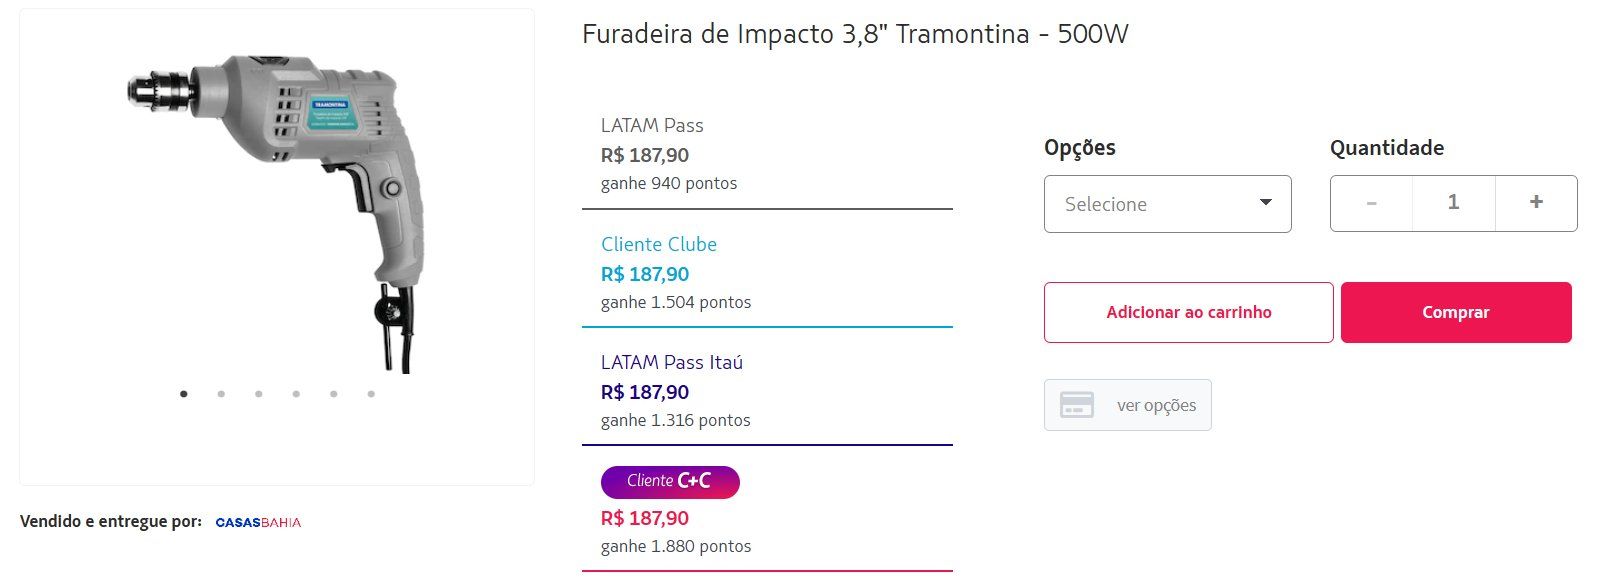1601x587 pixels.
Task: Choose the LATAM Pass price option
Action: click(767, 155)
